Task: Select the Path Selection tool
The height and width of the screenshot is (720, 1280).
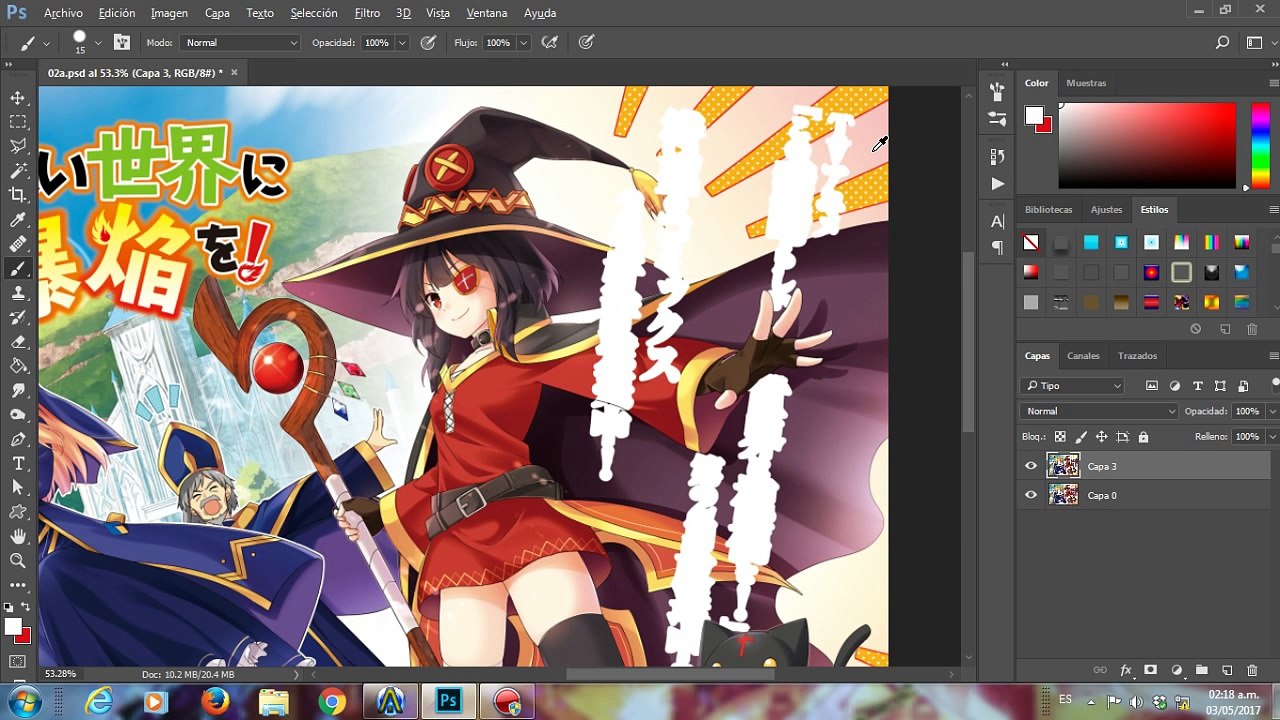Action: pos(18,488)
